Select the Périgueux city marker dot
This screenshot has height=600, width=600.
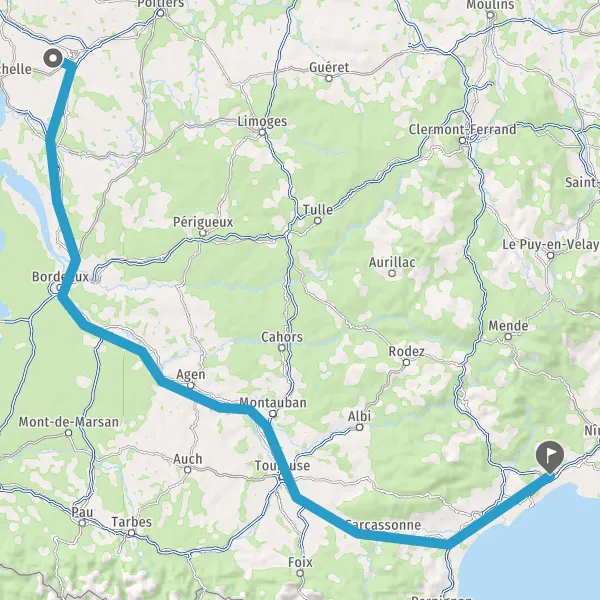(203, 233)
